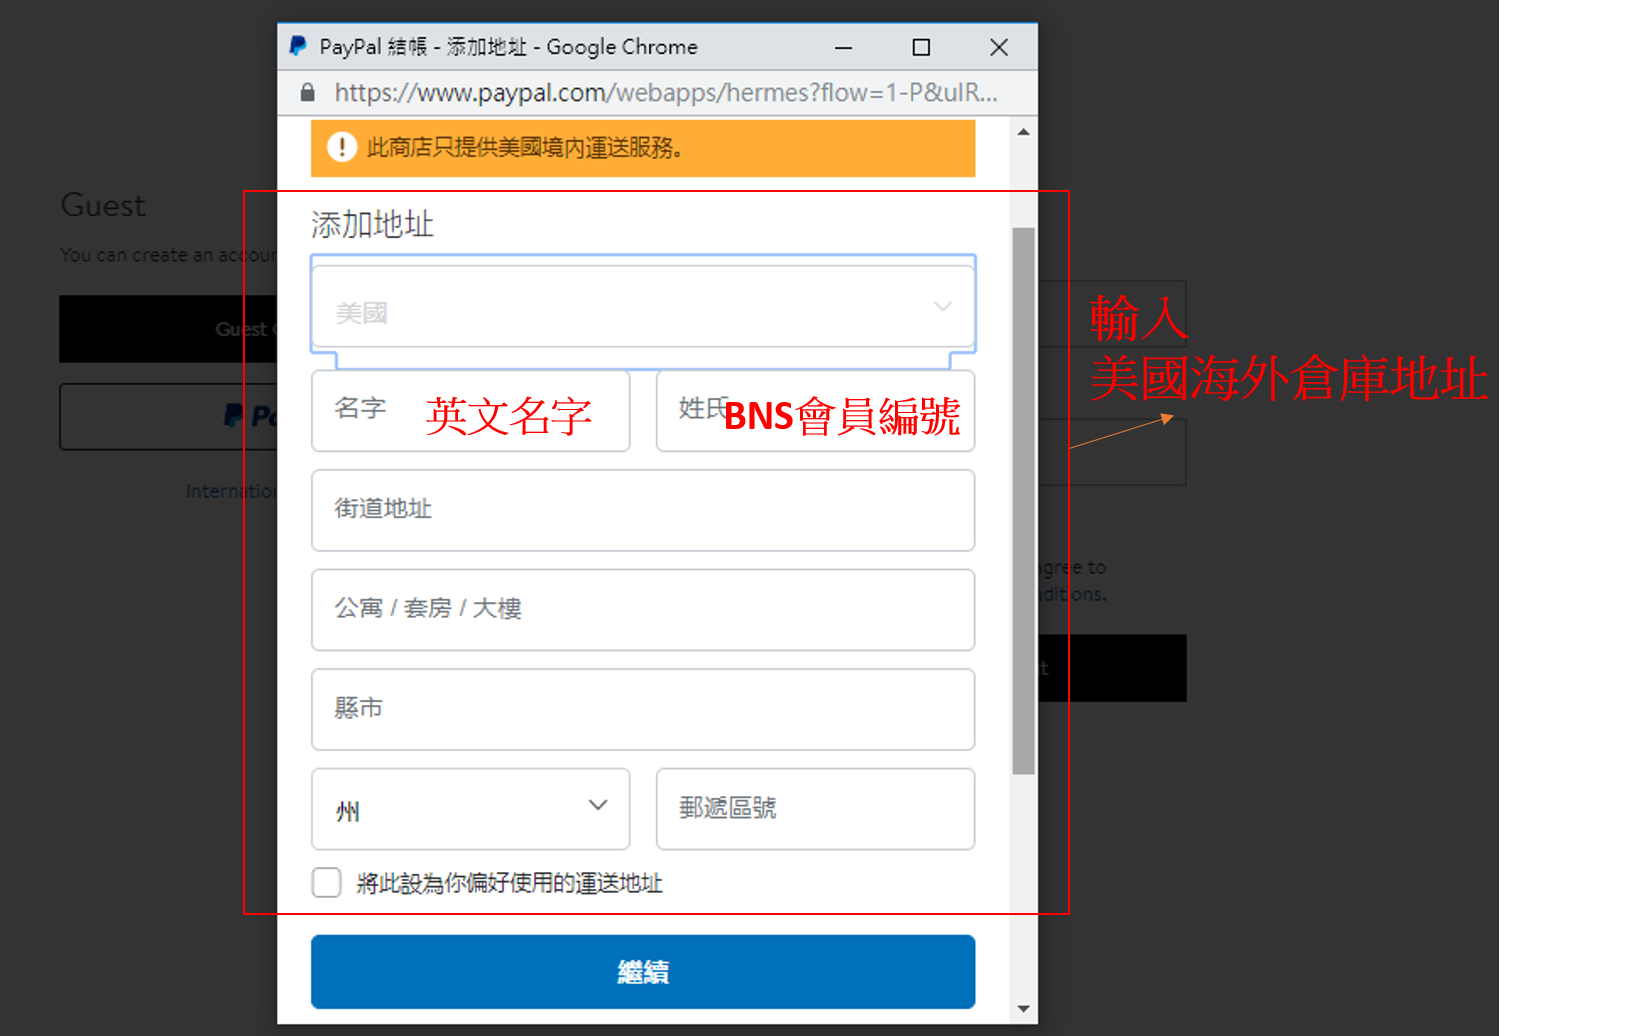Image resolution: width=1643 pixels, height=1036 pixels.
Task: Click the PayPal logo in title bar
Action: pyautogui.click(x=298, y=46)
